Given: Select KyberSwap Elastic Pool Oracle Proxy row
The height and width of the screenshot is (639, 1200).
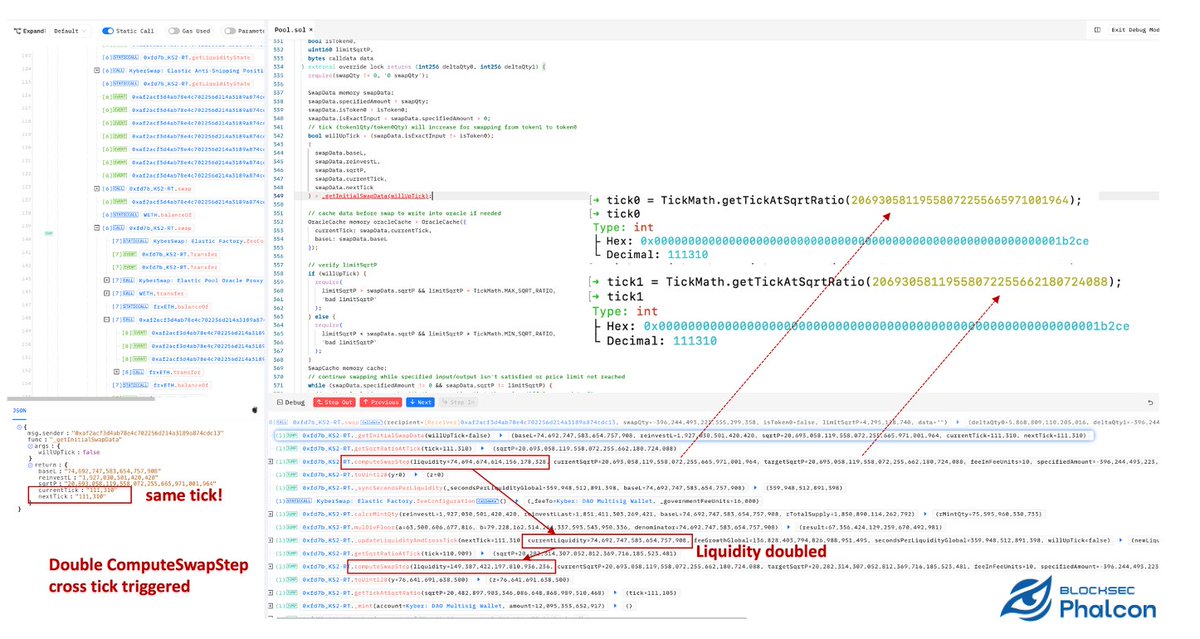Looking at the screenshot, I should click(187, 281).
